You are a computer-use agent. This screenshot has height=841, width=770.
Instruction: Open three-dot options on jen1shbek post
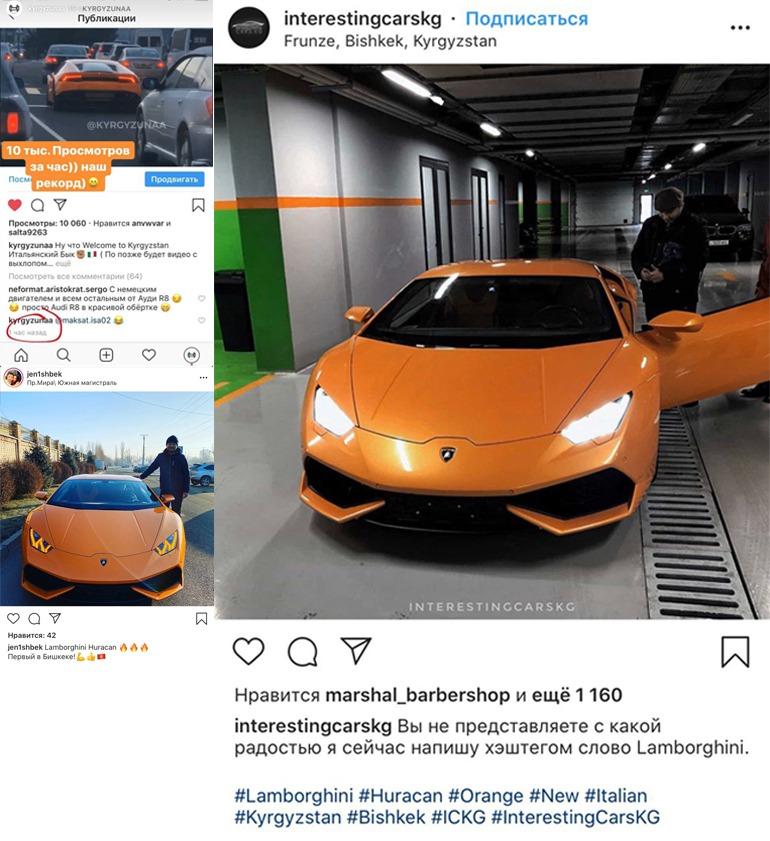(203, 378)
